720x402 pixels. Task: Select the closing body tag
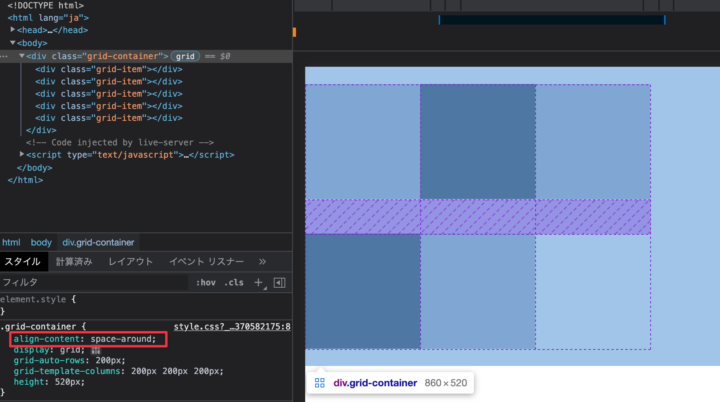(34, 168)
